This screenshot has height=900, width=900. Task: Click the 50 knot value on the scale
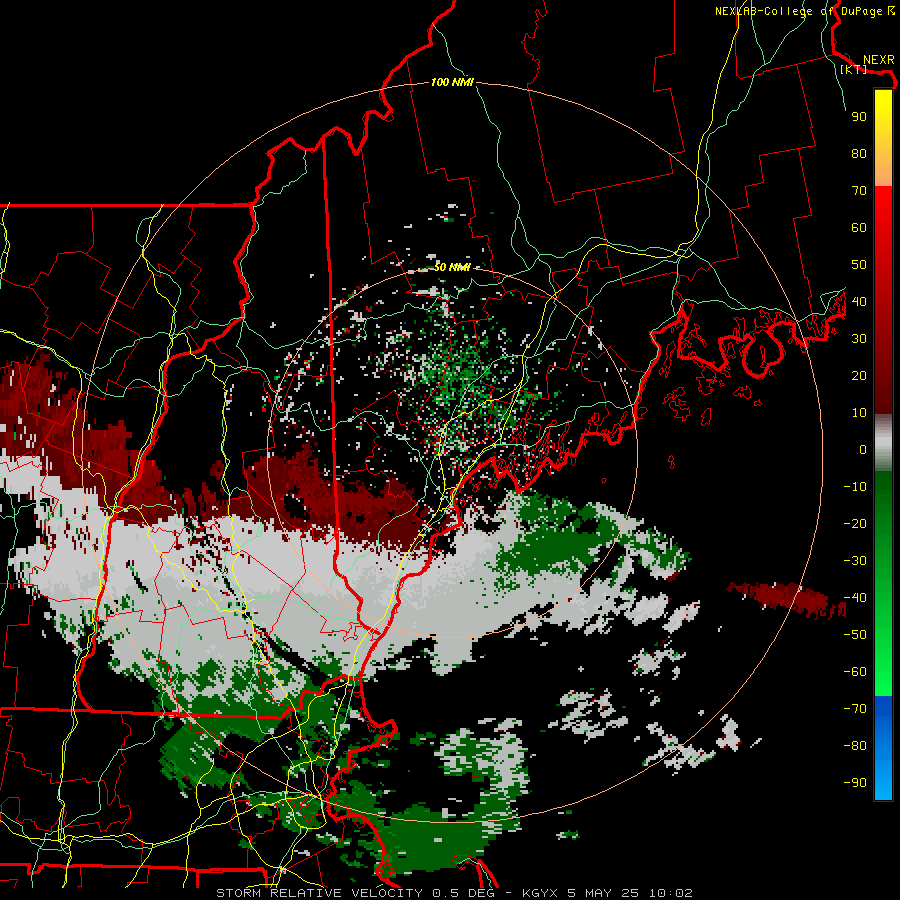[x=859, y=265]
